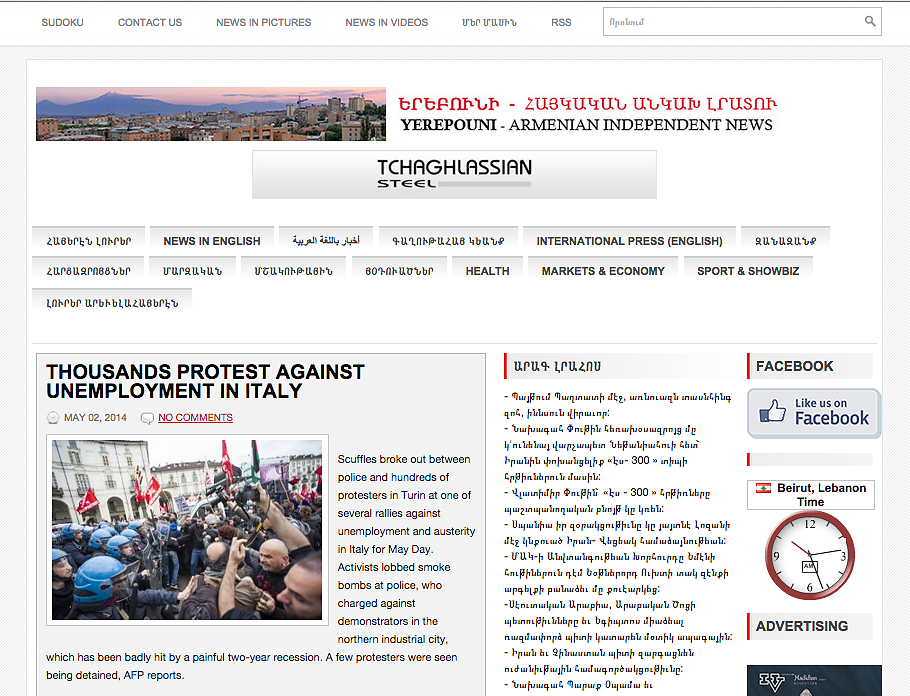
Task: Click the search magnifier icon
Action: 869,21
